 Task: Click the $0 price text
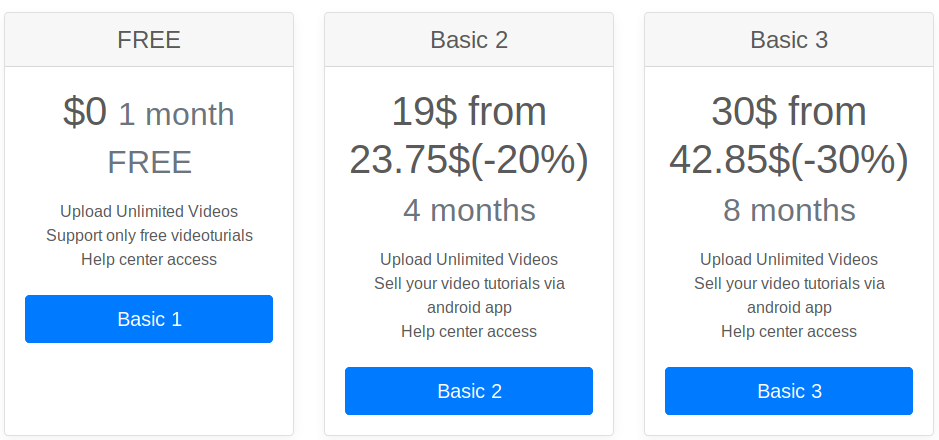84,112
